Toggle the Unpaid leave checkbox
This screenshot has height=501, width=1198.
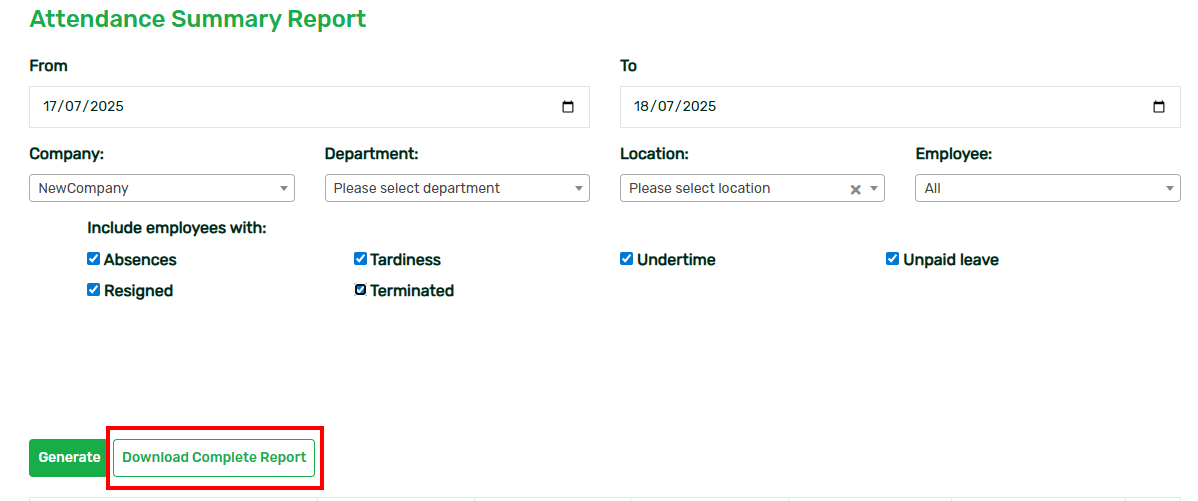pos(892,259)
